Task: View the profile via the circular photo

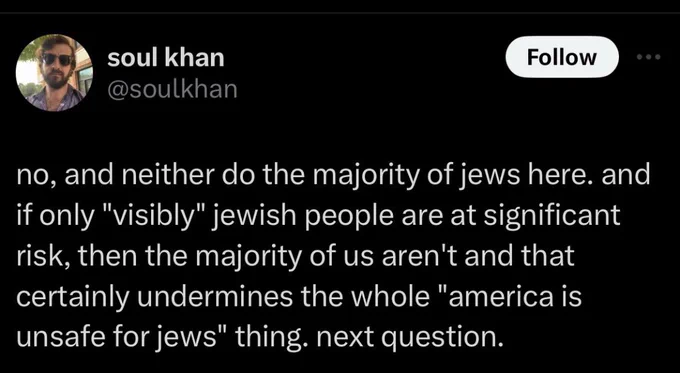Action: pos(54,72)
